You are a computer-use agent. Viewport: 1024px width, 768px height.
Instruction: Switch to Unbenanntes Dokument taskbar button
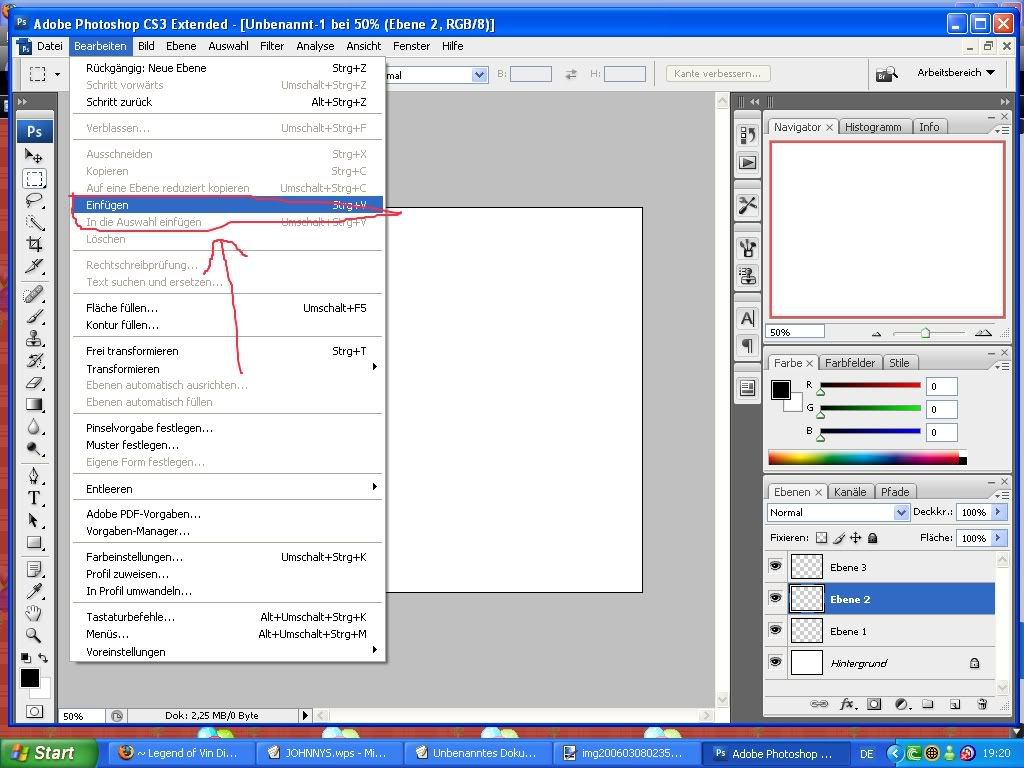475,753
